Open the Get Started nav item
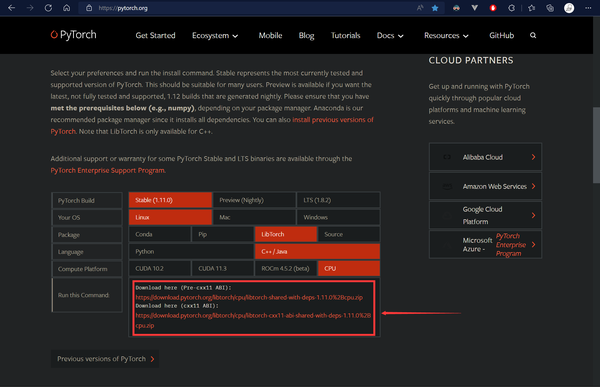The image size is (600, 387). [x=155, y=36]
